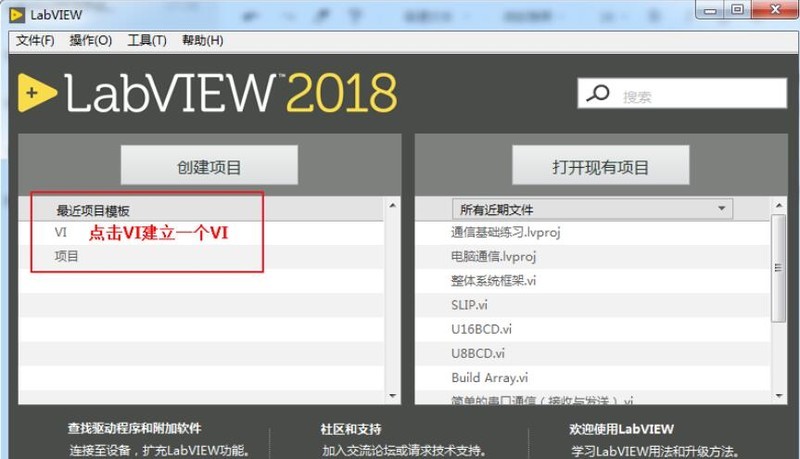Minimize the LabVIEW window
Screen dimensions: 800x459
pos(710,10)
